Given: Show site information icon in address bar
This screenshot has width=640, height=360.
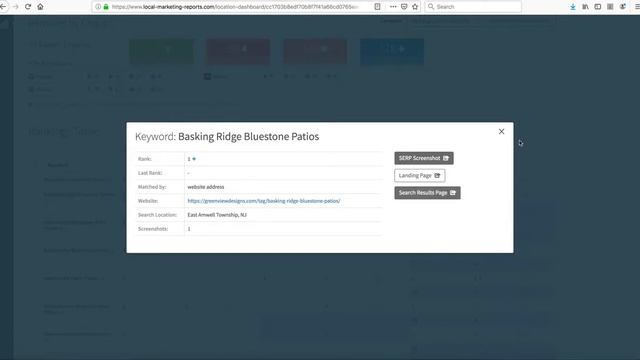Looking at the screenshot, I should point(98,7).
